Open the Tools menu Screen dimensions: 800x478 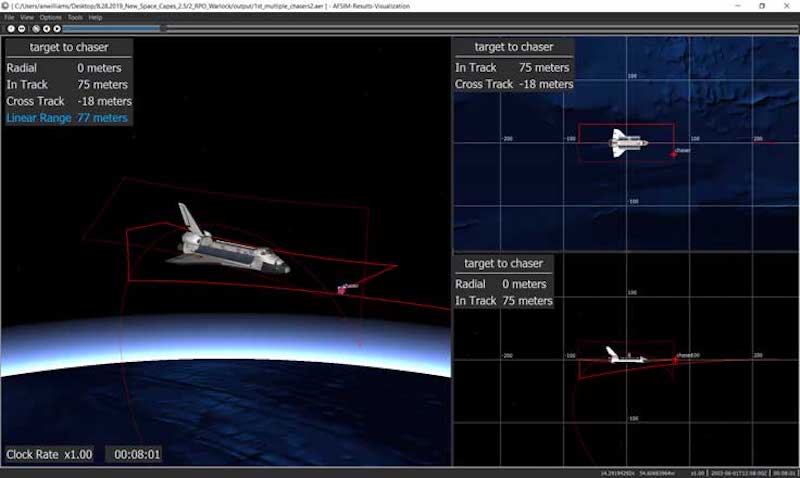point(75,17)
